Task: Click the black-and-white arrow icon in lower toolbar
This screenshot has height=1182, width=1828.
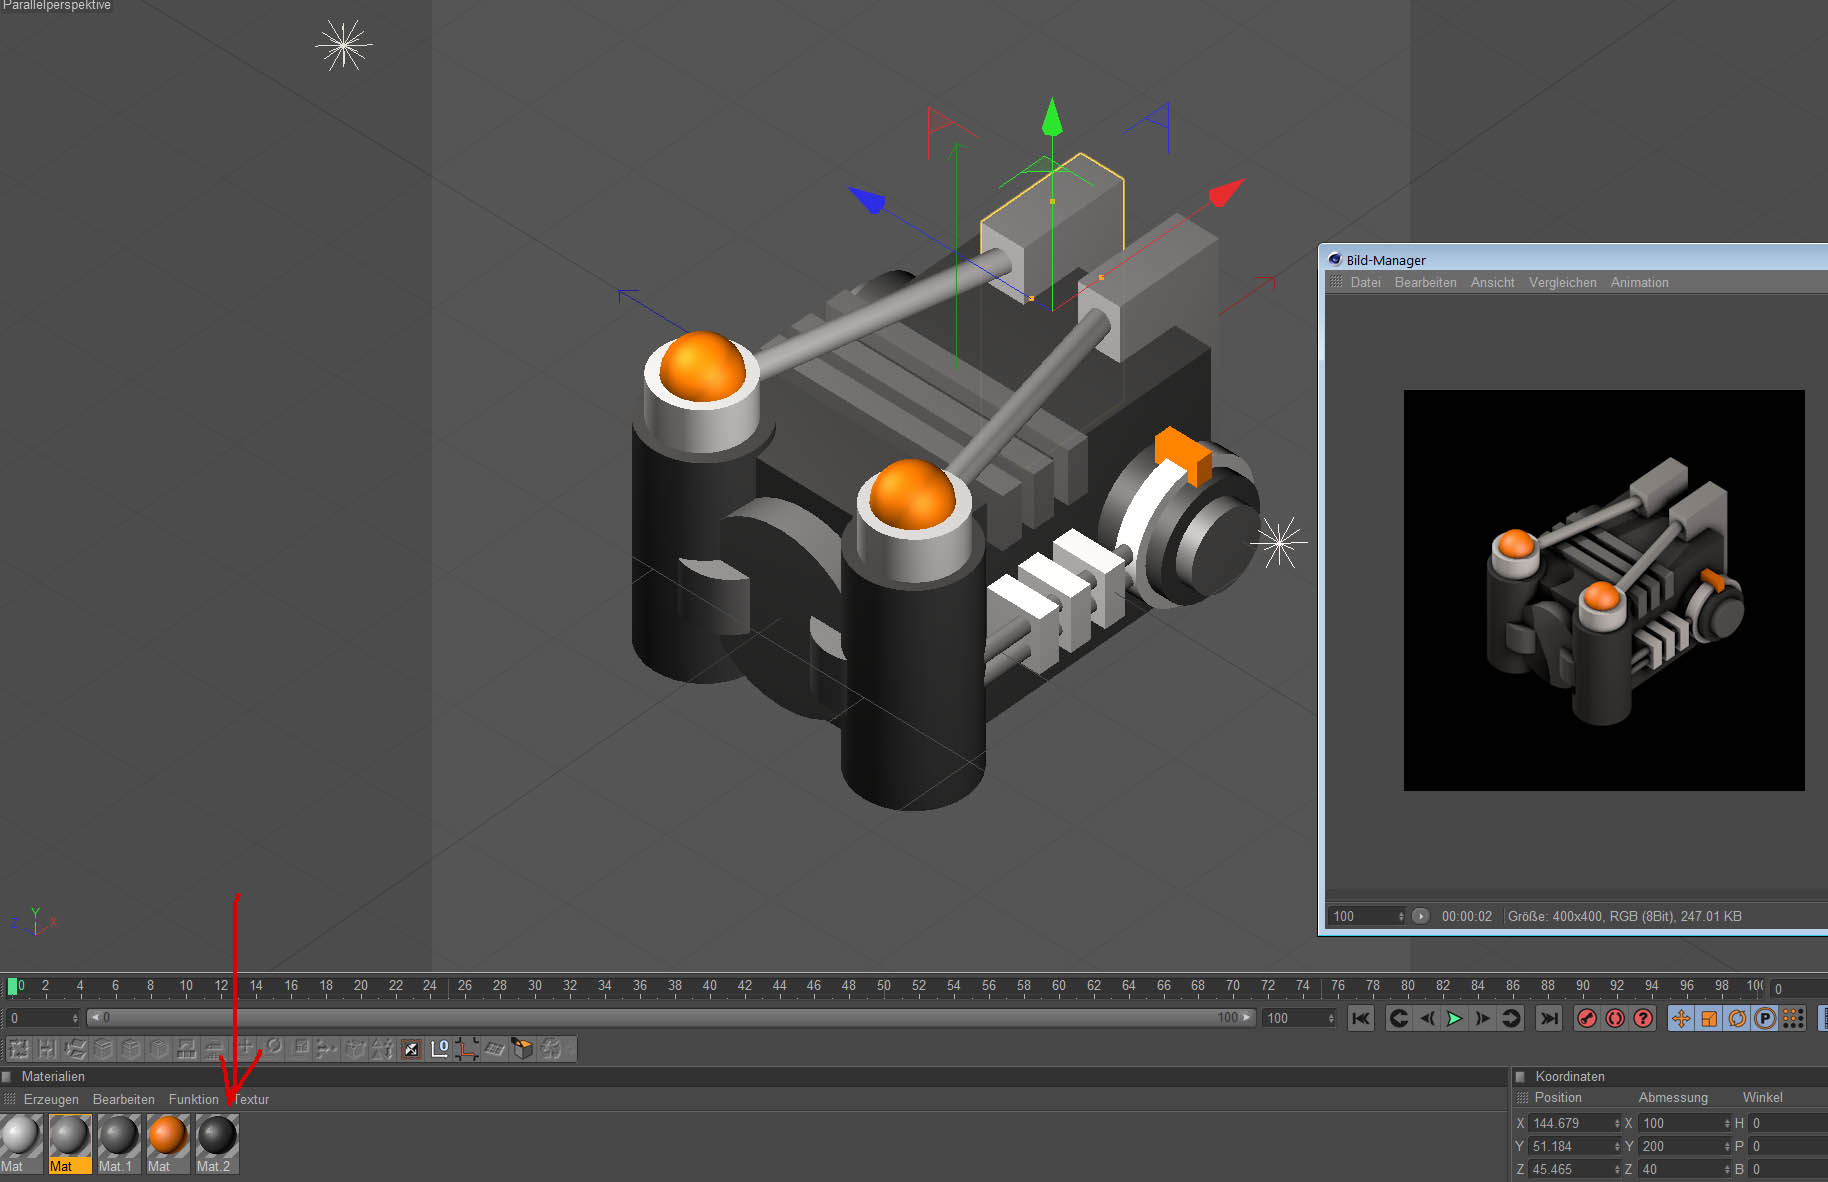Action: pyautogui.click(x=411, y=1049)
